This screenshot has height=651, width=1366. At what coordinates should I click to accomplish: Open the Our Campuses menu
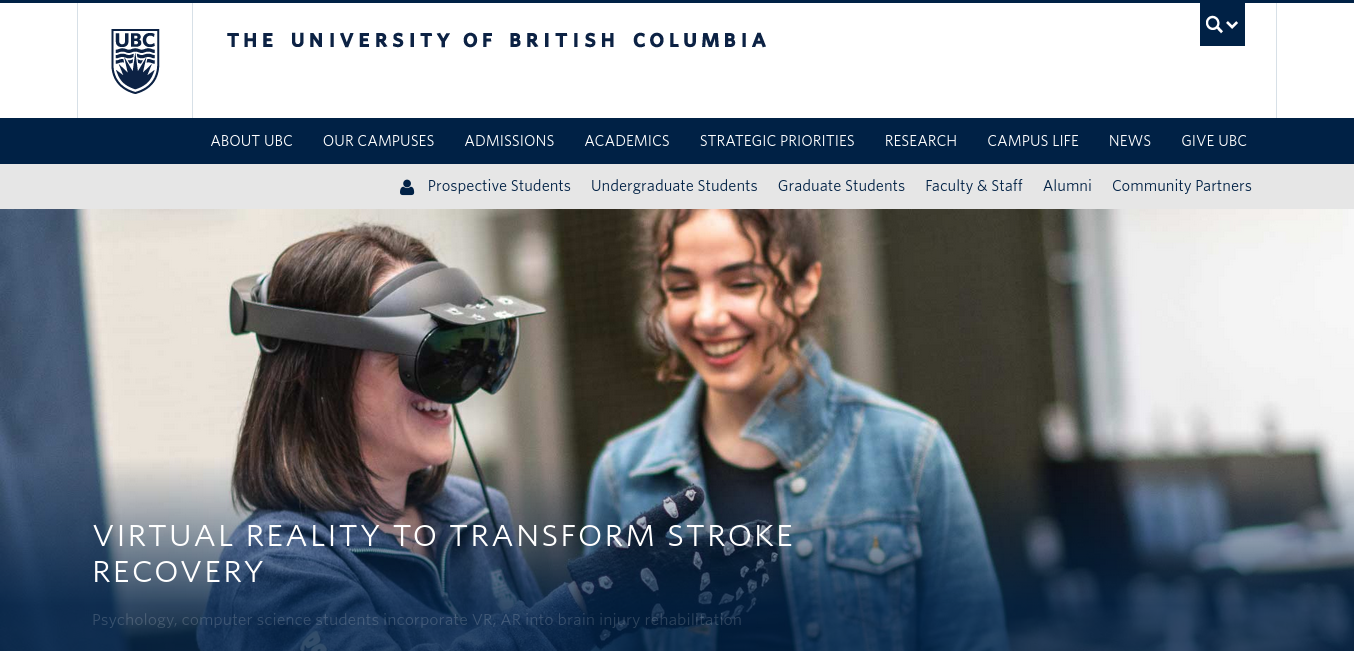click(378, 141)
